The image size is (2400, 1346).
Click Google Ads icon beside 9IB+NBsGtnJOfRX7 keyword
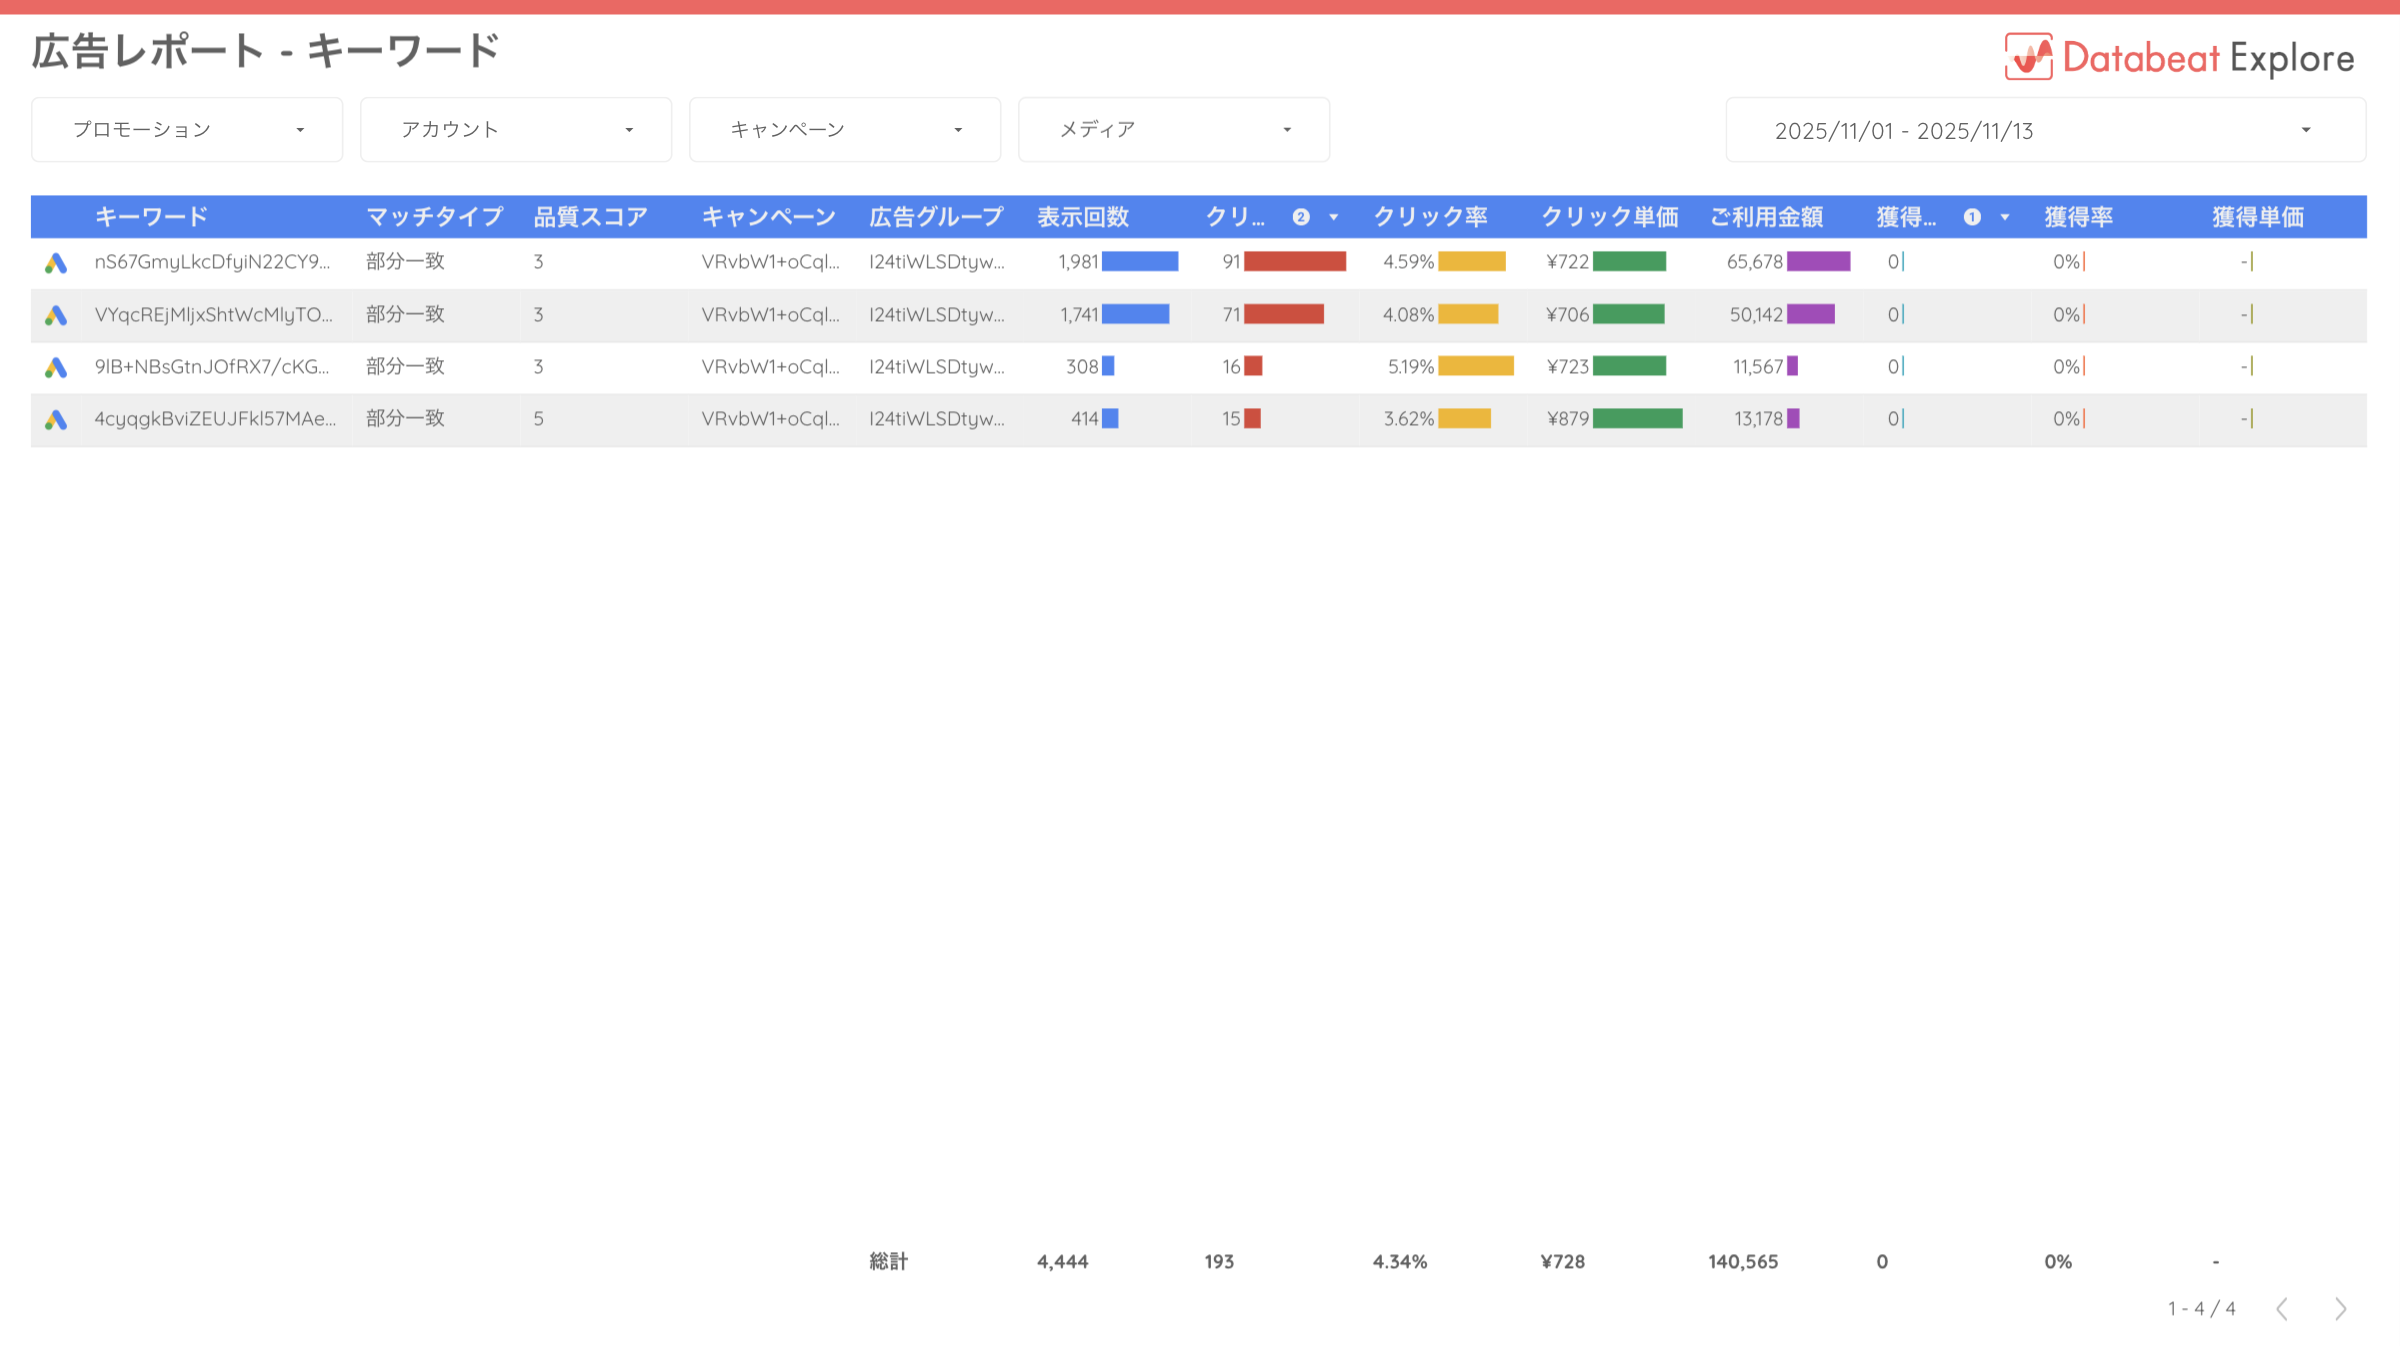point(56,368)
